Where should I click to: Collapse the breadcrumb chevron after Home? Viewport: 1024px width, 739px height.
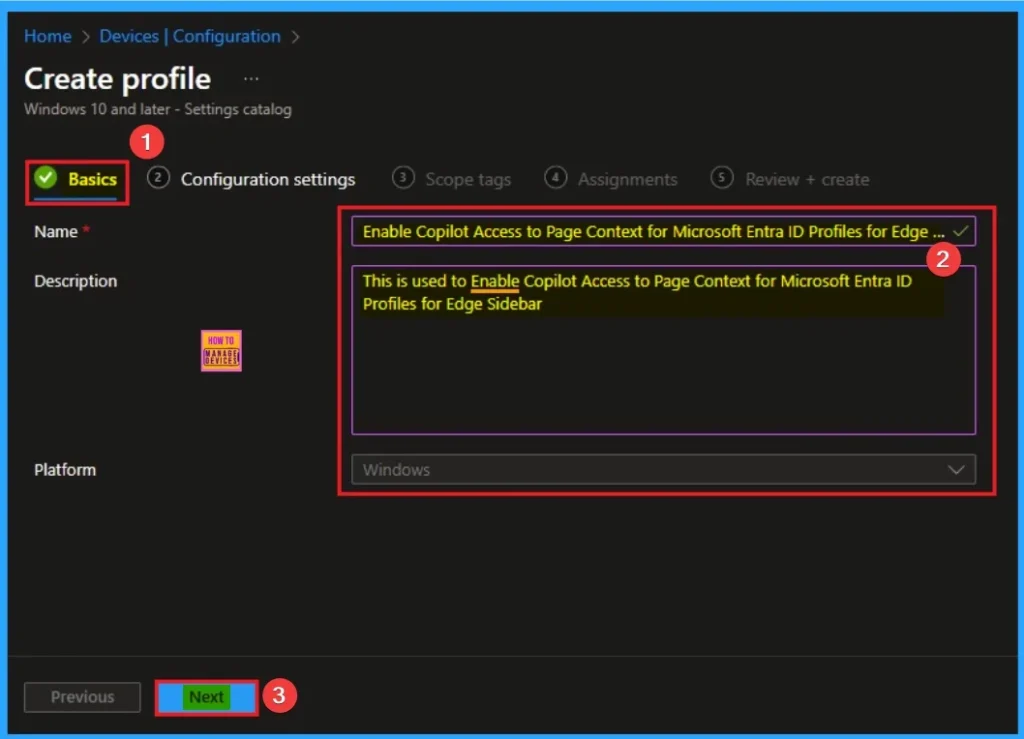84,36
